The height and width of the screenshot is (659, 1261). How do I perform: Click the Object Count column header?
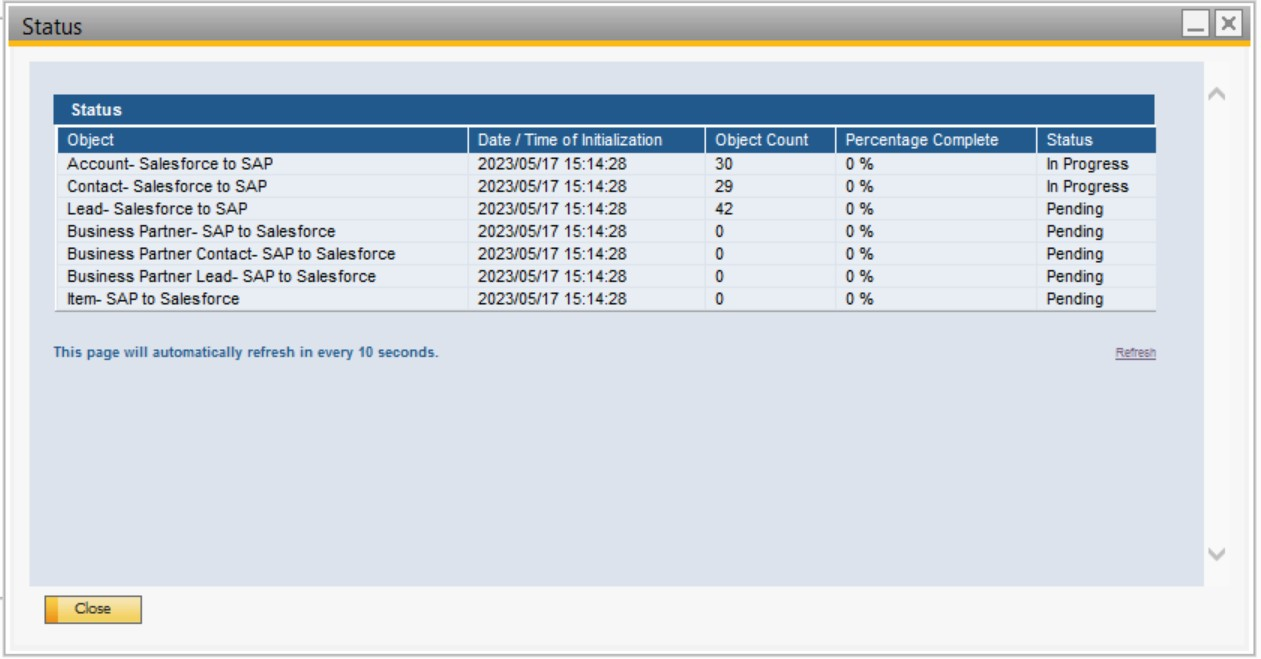[x=761, y=140]
